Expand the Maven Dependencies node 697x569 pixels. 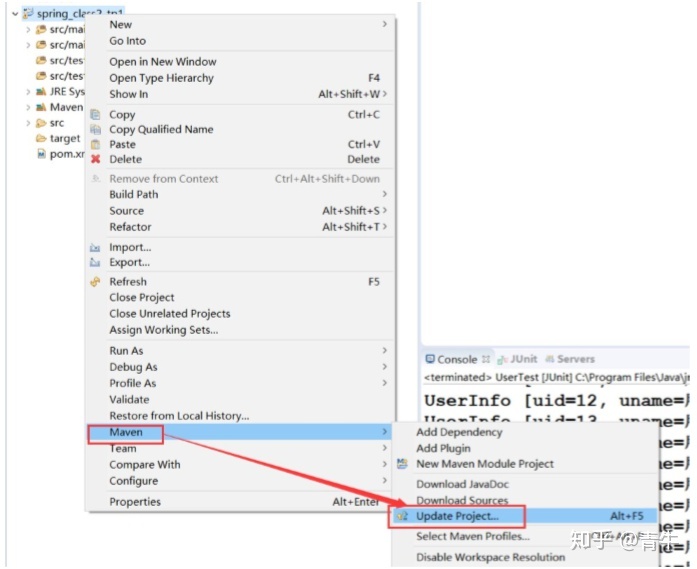(x=28, y=107)
